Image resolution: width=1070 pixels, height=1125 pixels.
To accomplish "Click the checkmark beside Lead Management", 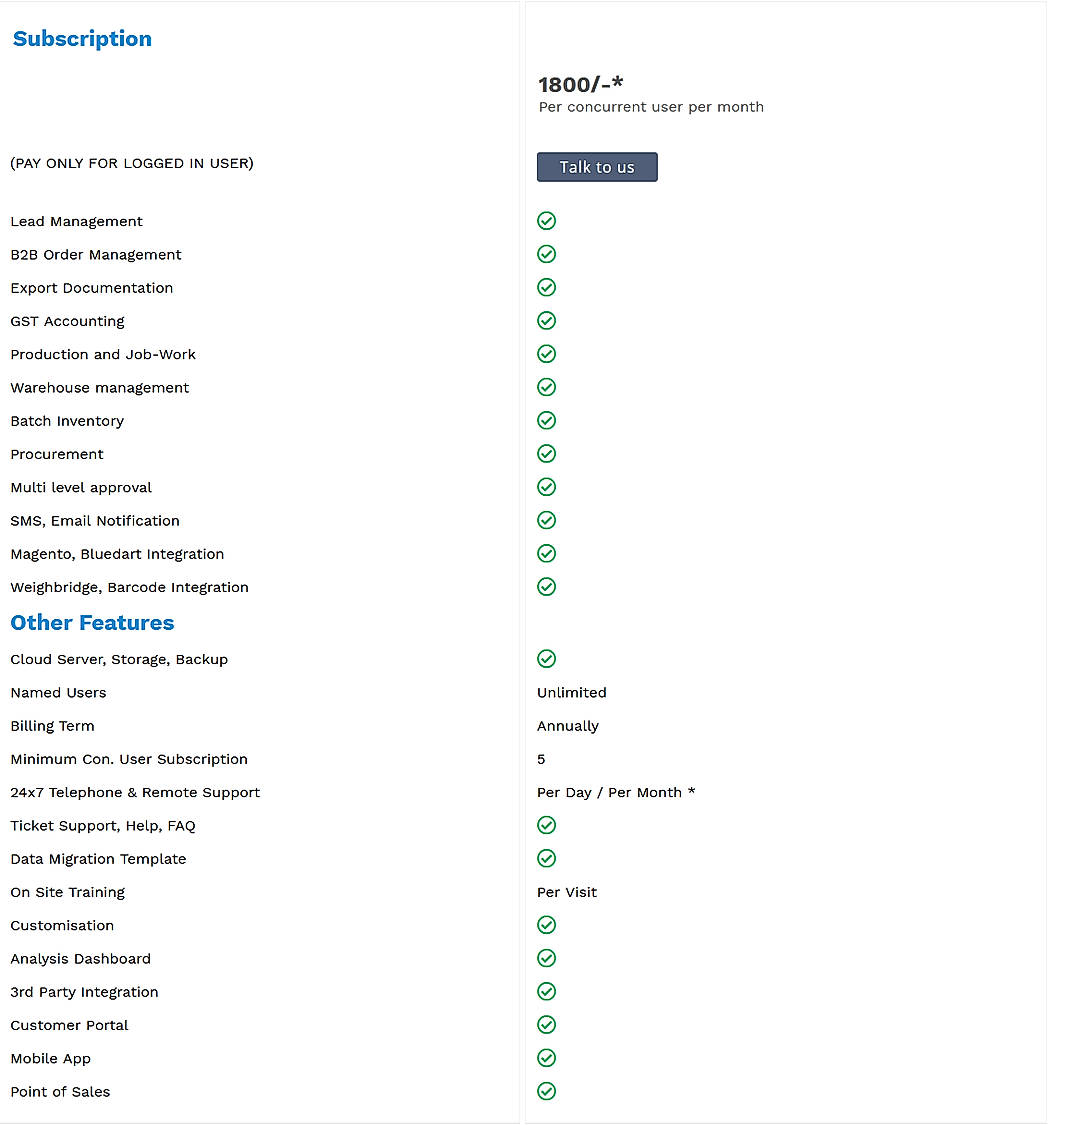I will (546, 220).
